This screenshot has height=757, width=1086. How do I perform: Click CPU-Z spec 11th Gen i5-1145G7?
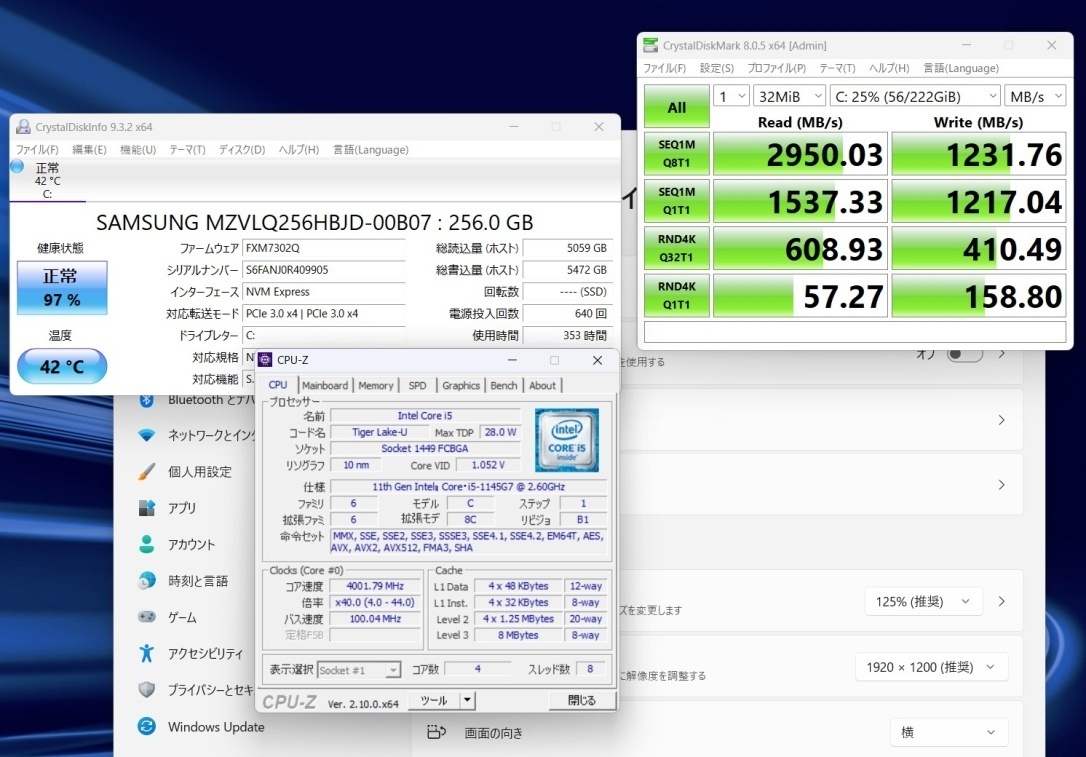(468, 486)
